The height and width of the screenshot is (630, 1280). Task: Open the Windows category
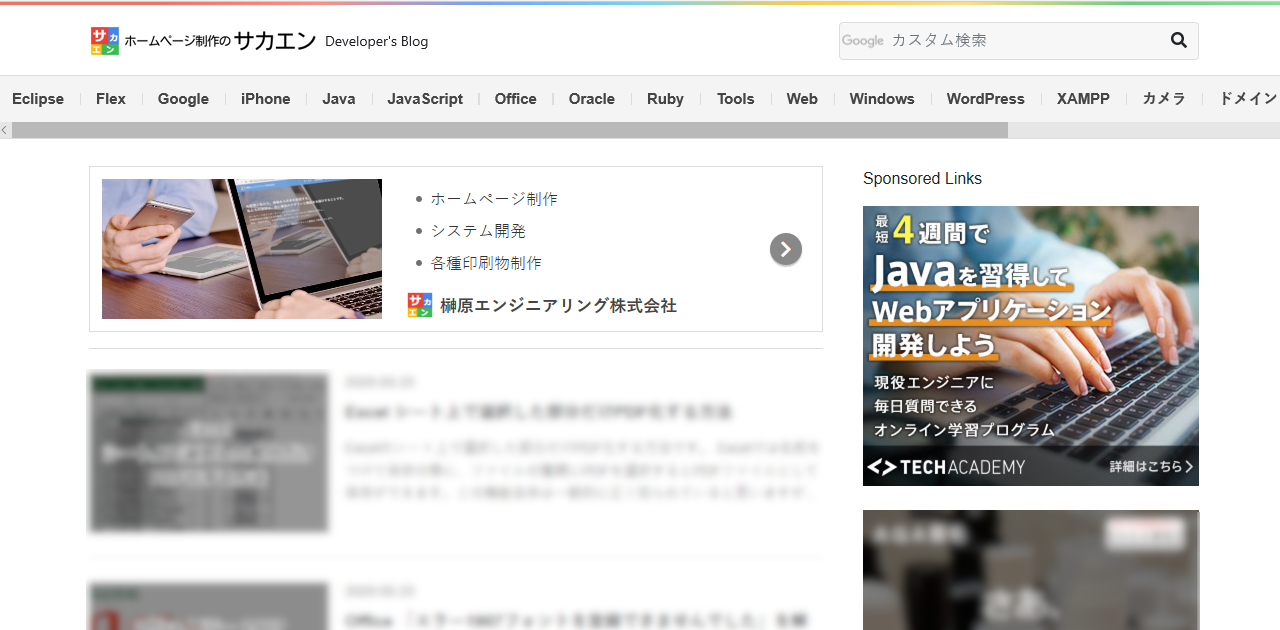[882, 99]
